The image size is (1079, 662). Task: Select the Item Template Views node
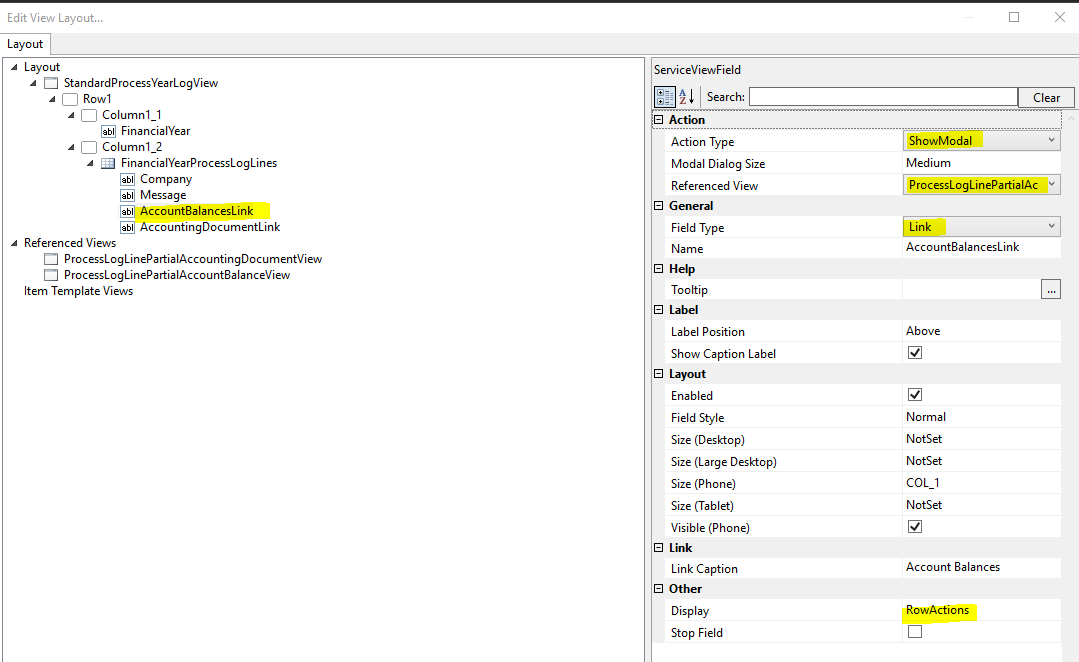[x=78, y=291]
